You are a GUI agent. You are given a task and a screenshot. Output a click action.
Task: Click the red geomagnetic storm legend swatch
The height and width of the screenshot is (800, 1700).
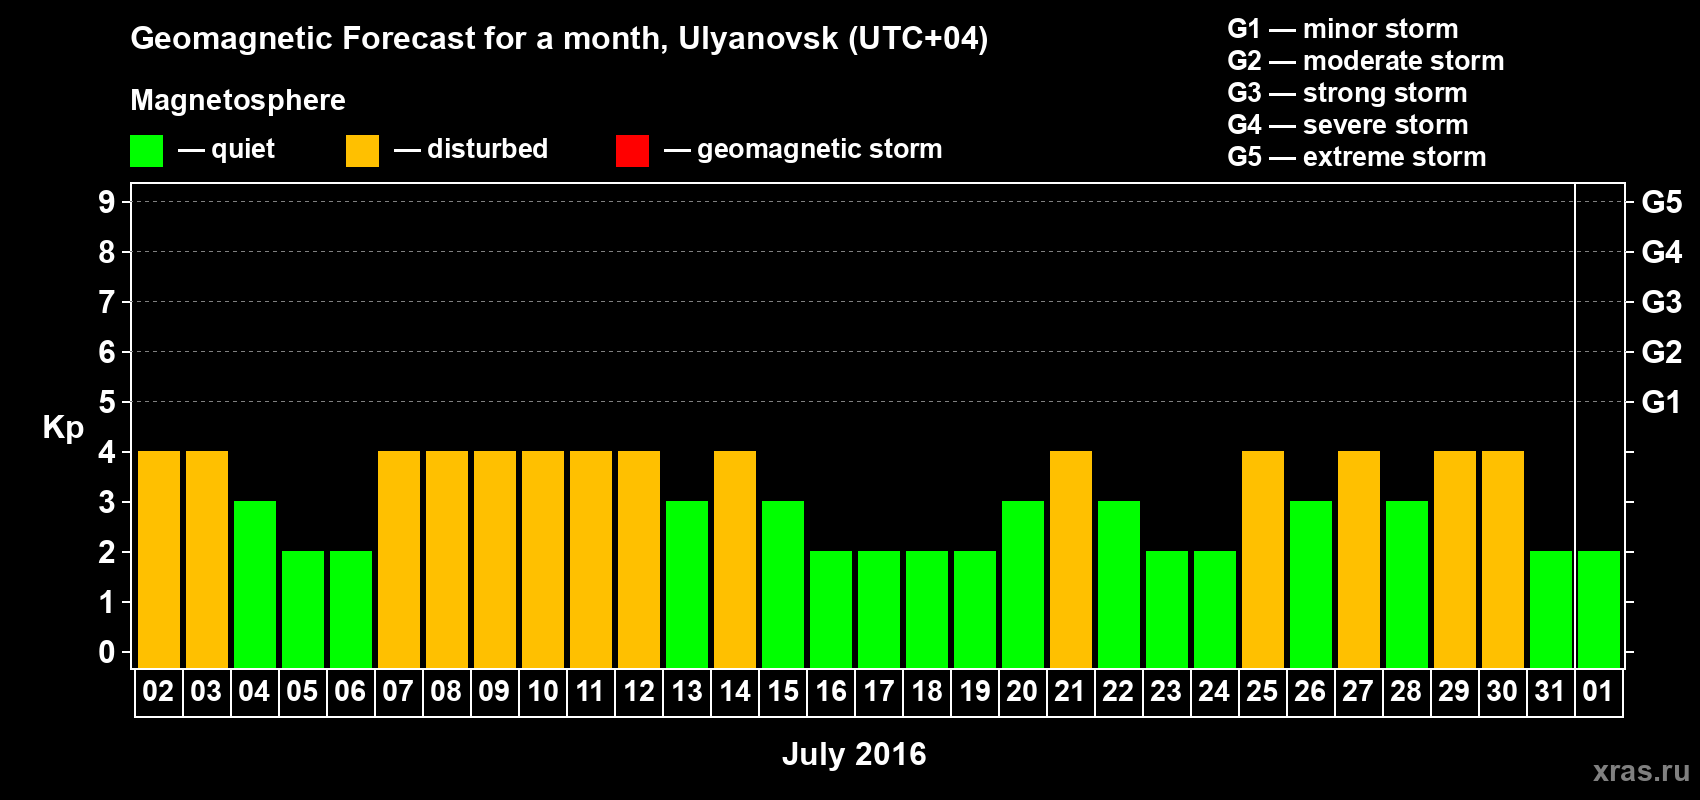632,151
